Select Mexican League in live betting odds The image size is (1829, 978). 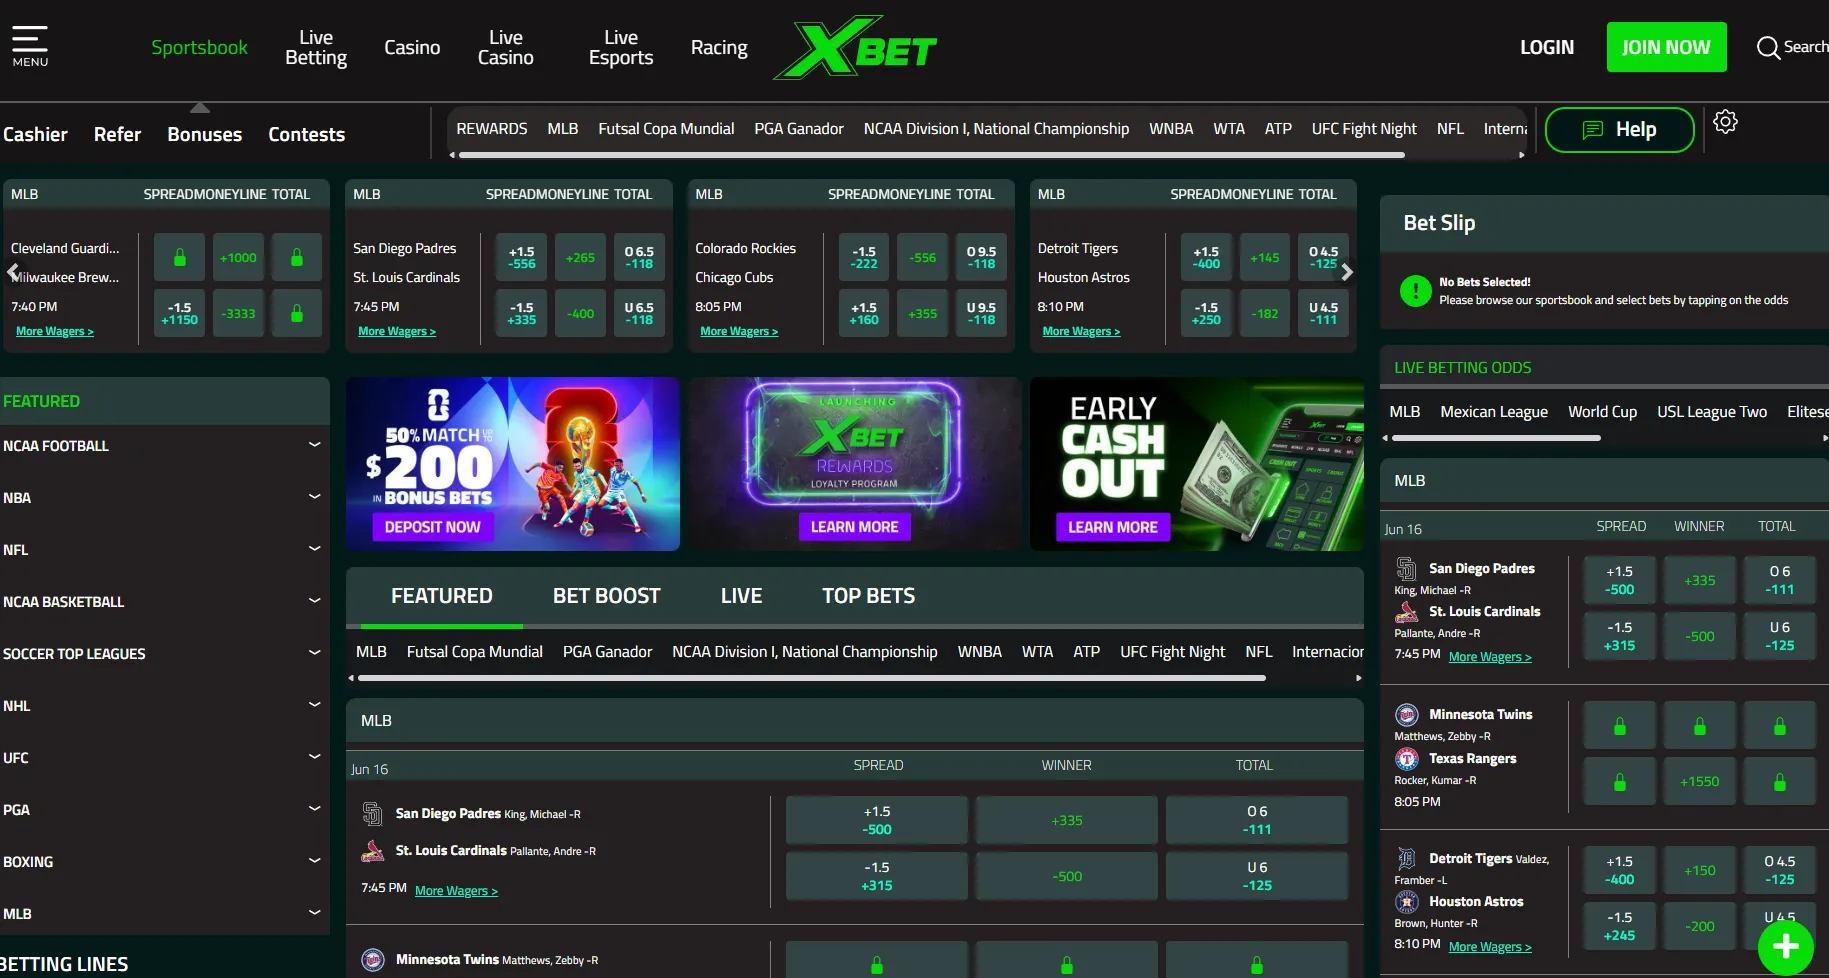pos(1494,412)
